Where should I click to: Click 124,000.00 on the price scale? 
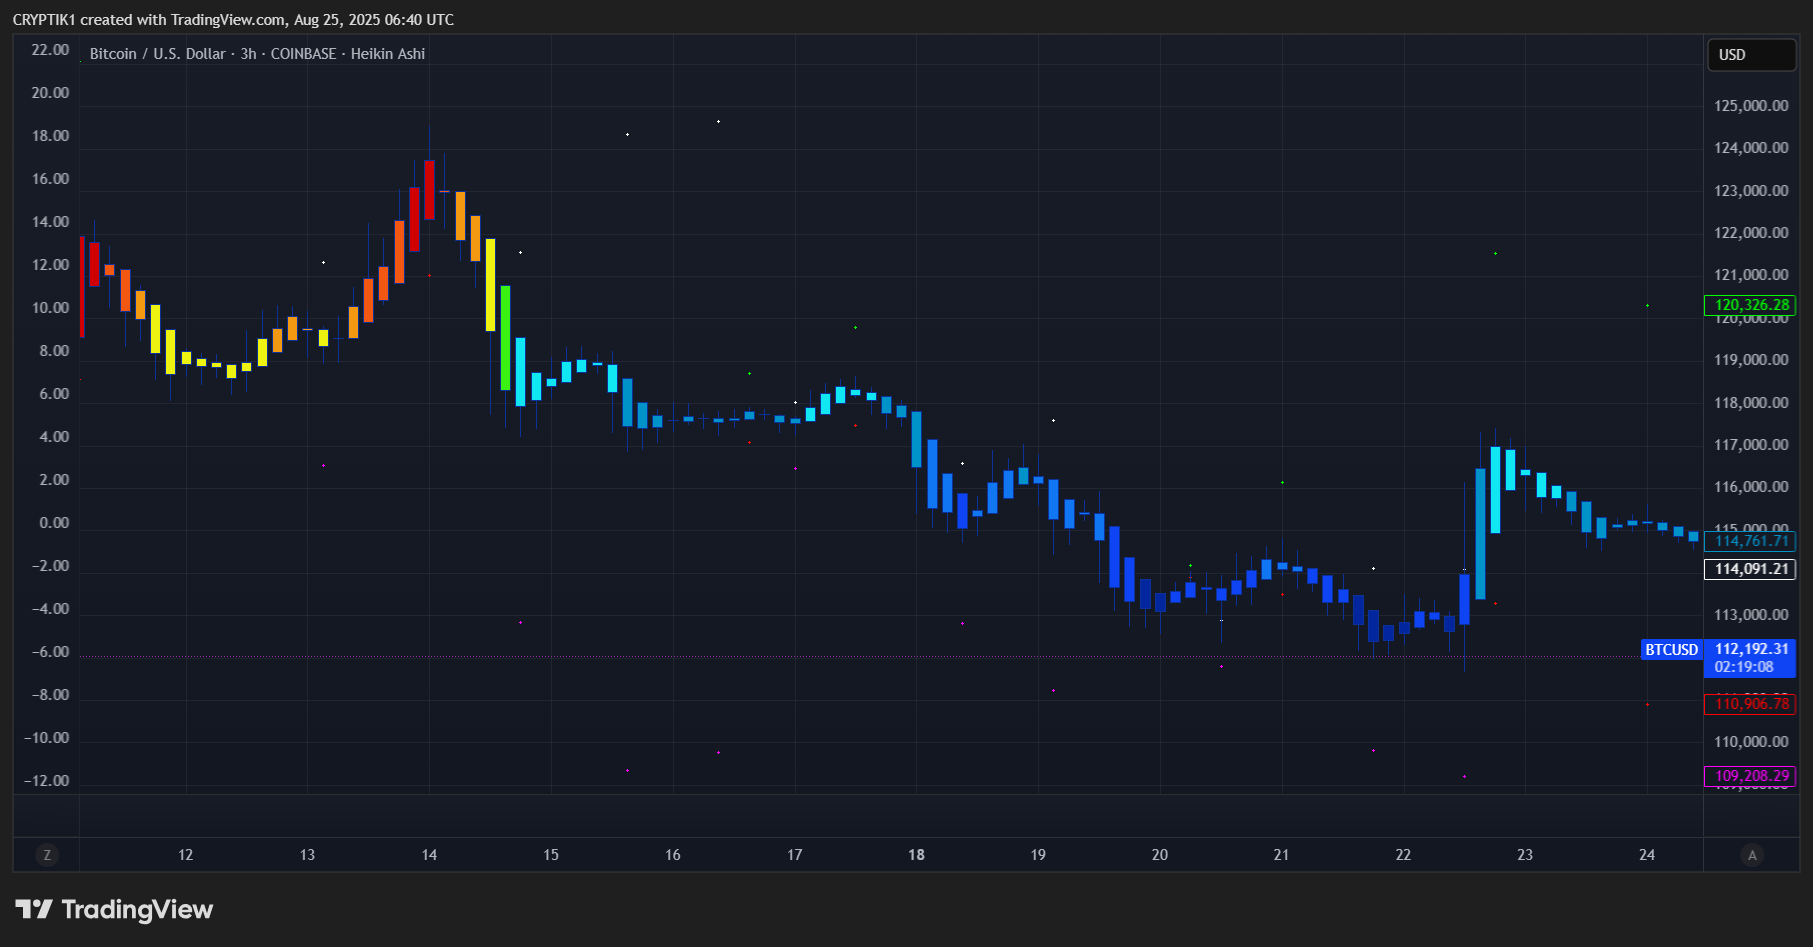pos(1751,148)
